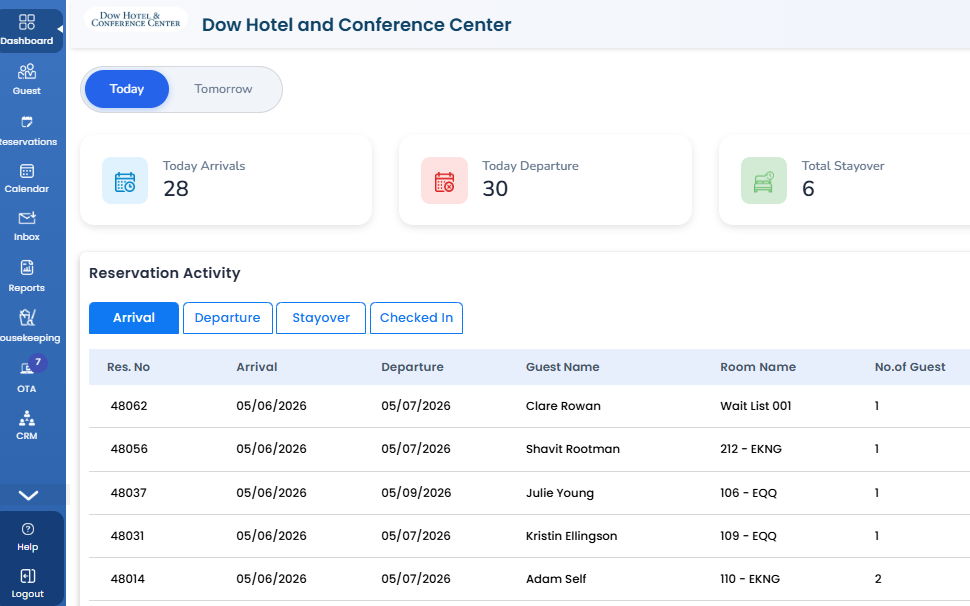The image size is (970, 606).
Task: Click the Today Arrivals calendar icon
Action: pyautogui.click(x=125, y=181)
